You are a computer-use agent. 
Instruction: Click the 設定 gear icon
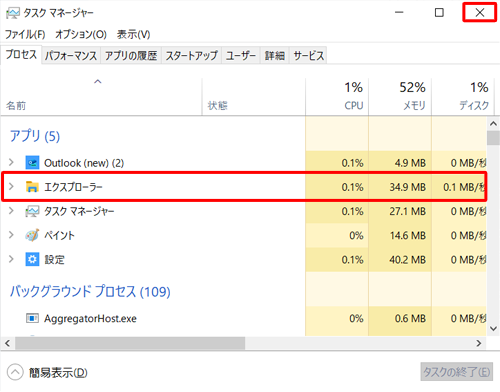(x=32, y=259)
